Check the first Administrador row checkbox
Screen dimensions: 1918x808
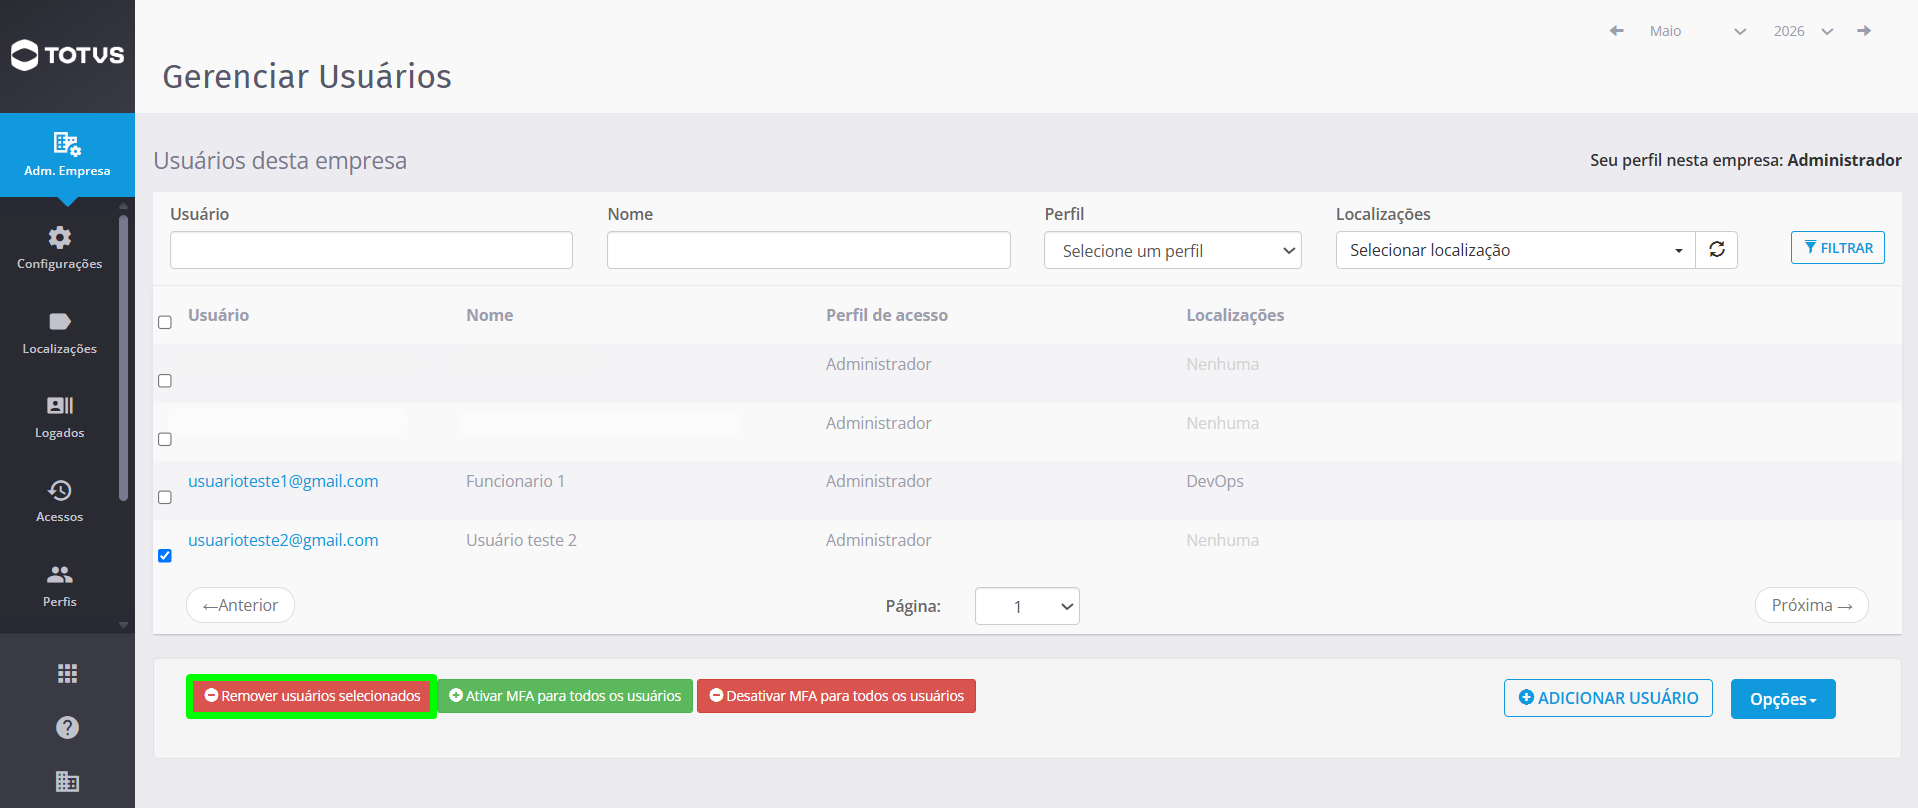pos(165,381)
